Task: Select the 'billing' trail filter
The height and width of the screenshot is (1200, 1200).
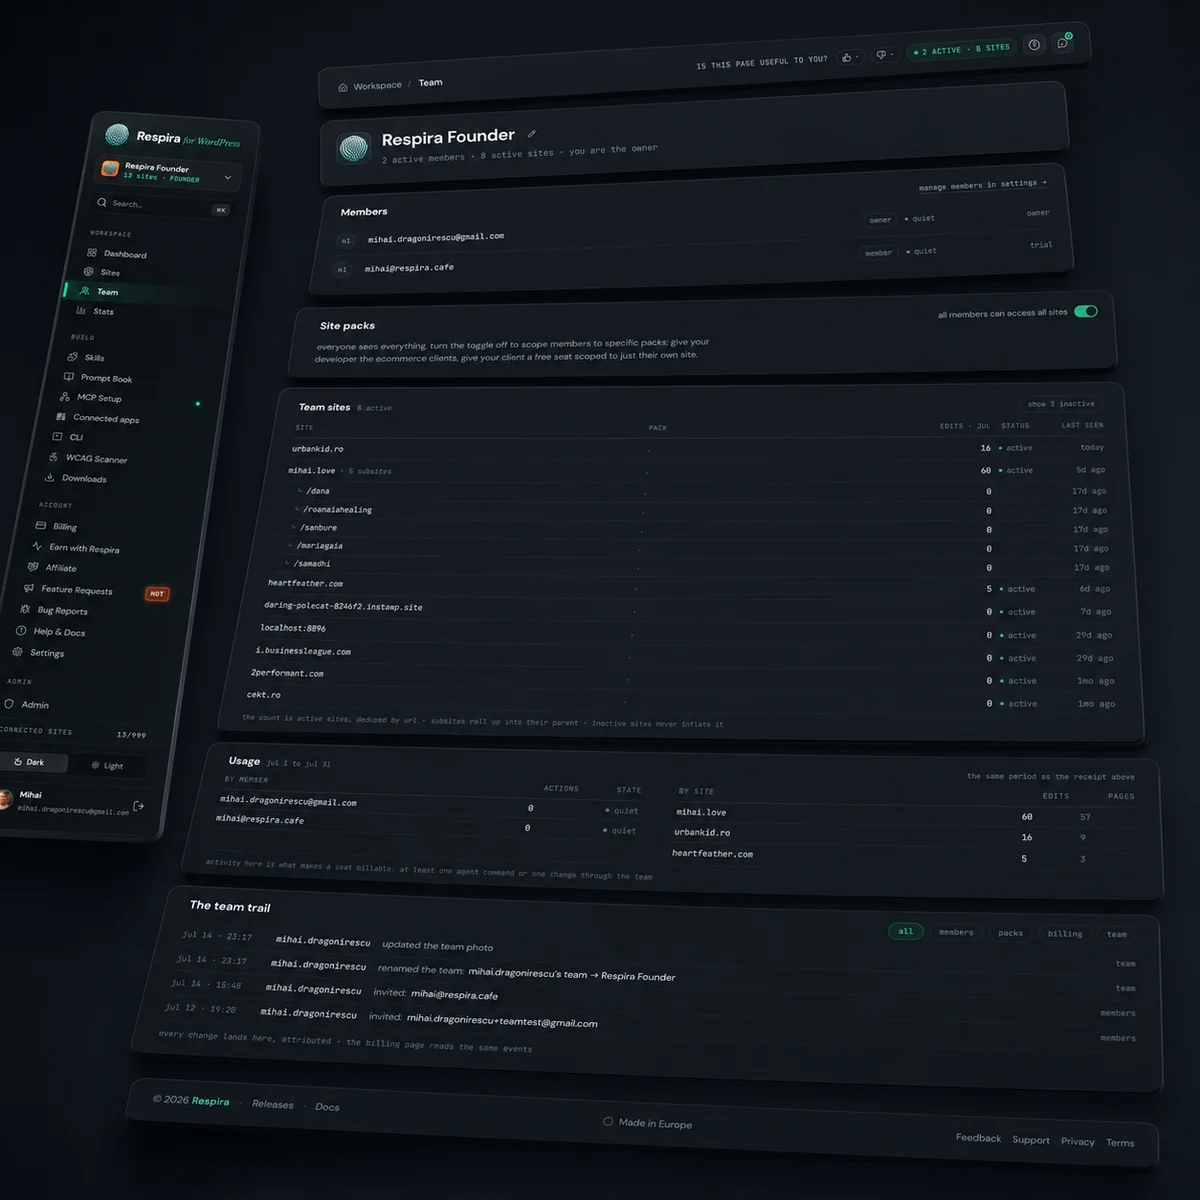Action: click(1065, 934)
